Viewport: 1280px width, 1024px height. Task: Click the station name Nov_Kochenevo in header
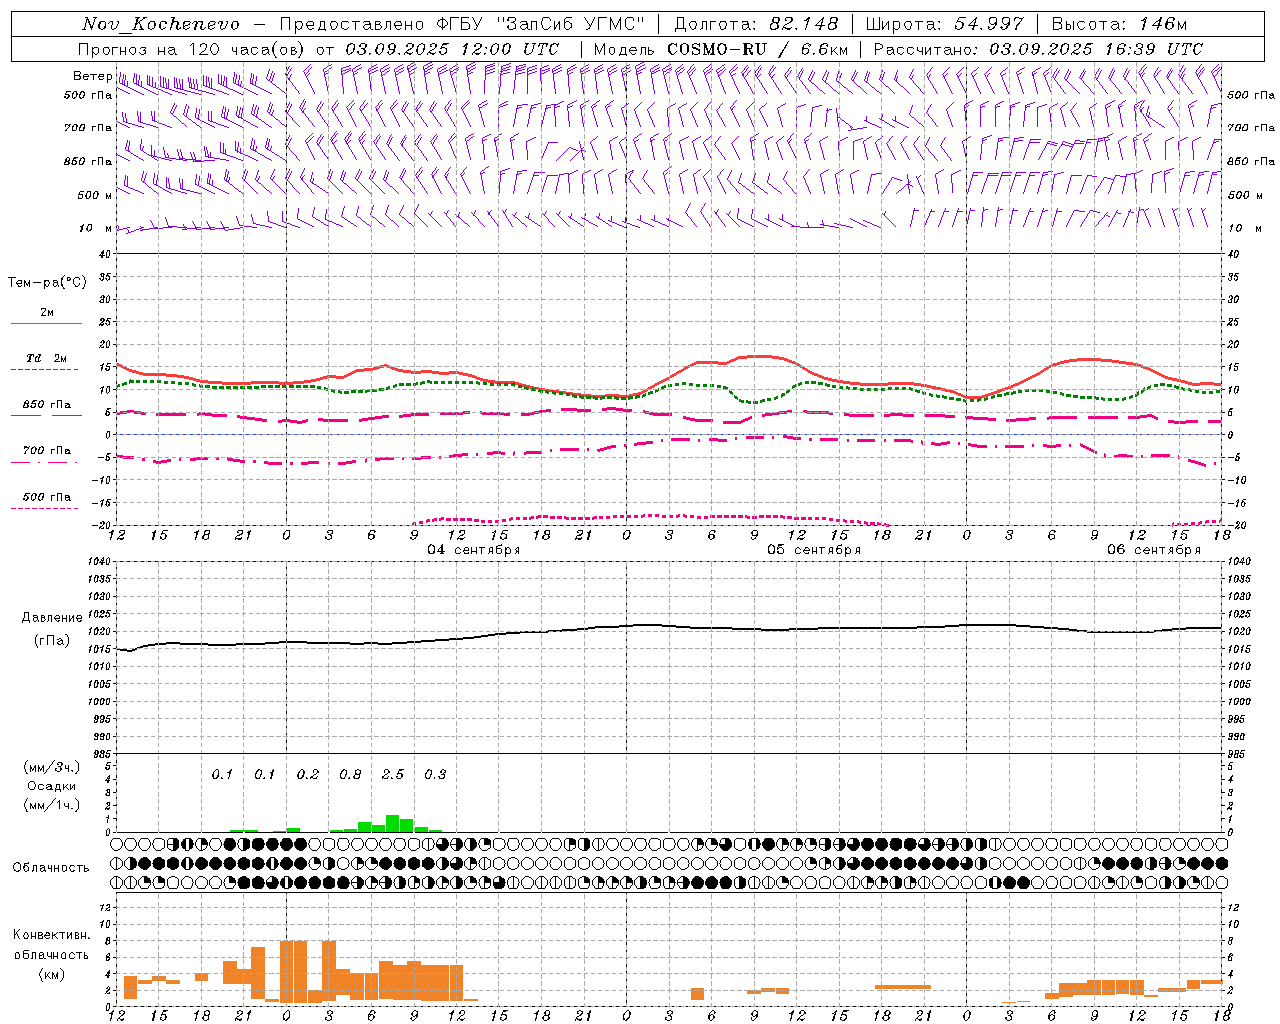point(161,24)
